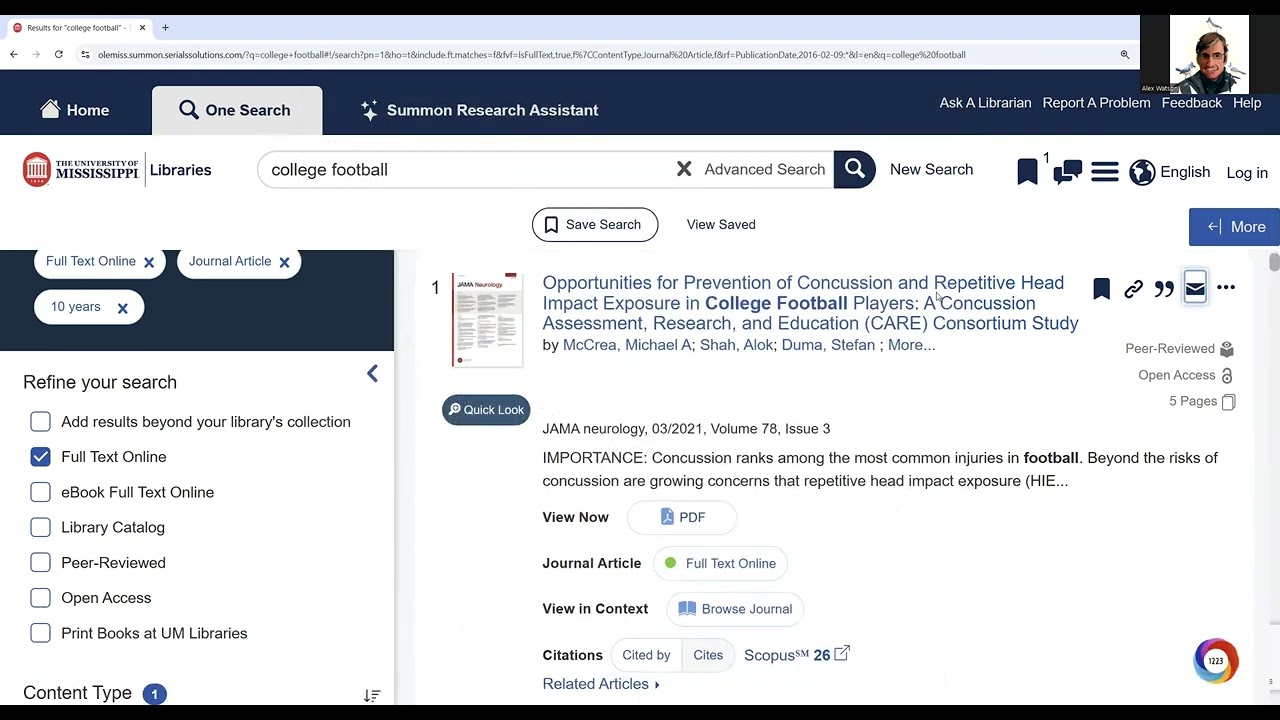Open the Help link

[1247, 103]
